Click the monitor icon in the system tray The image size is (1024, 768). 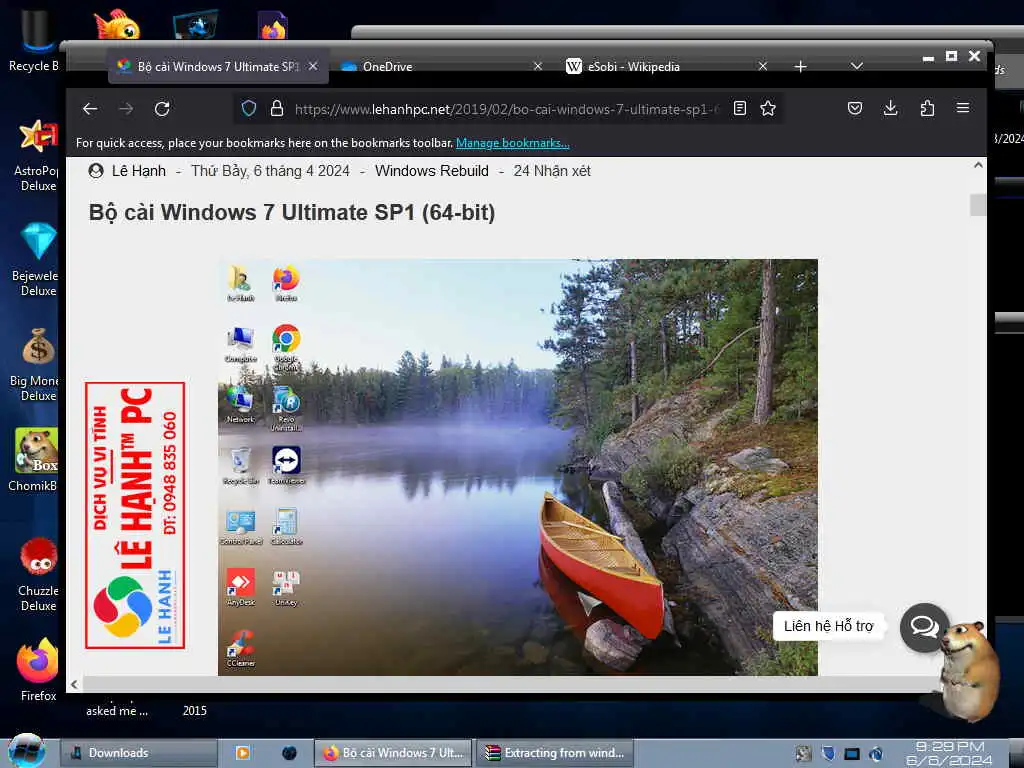[852, 754]
